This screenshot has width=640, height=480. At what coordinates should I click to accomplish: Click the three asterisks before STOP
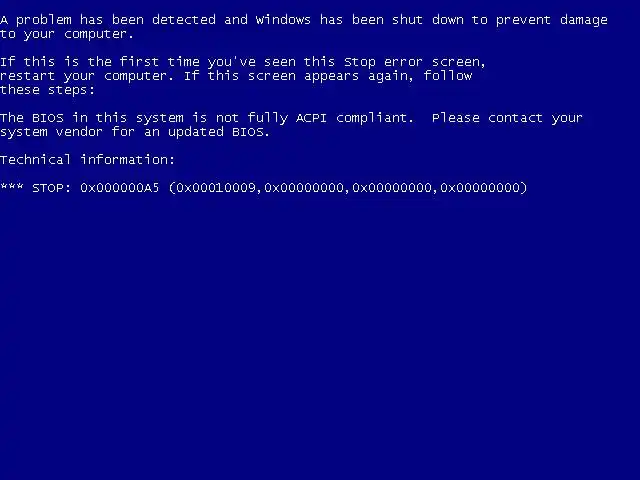click(x=12, y=187)
